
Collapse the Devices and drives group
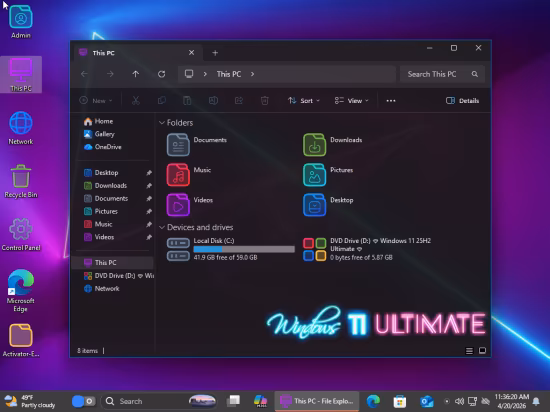[x=162, y=227]
